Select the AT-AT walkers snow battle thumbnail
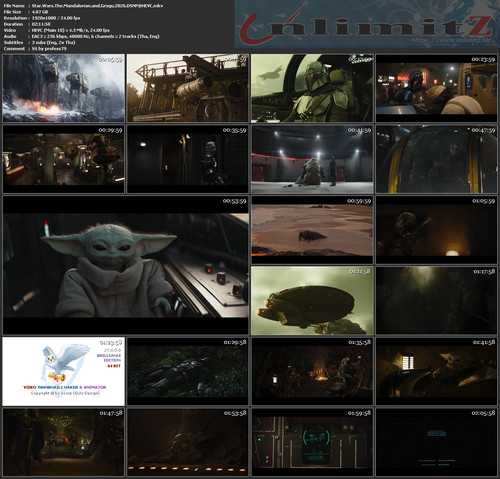This screenshot has height=479, width=500. click(63, 88)
